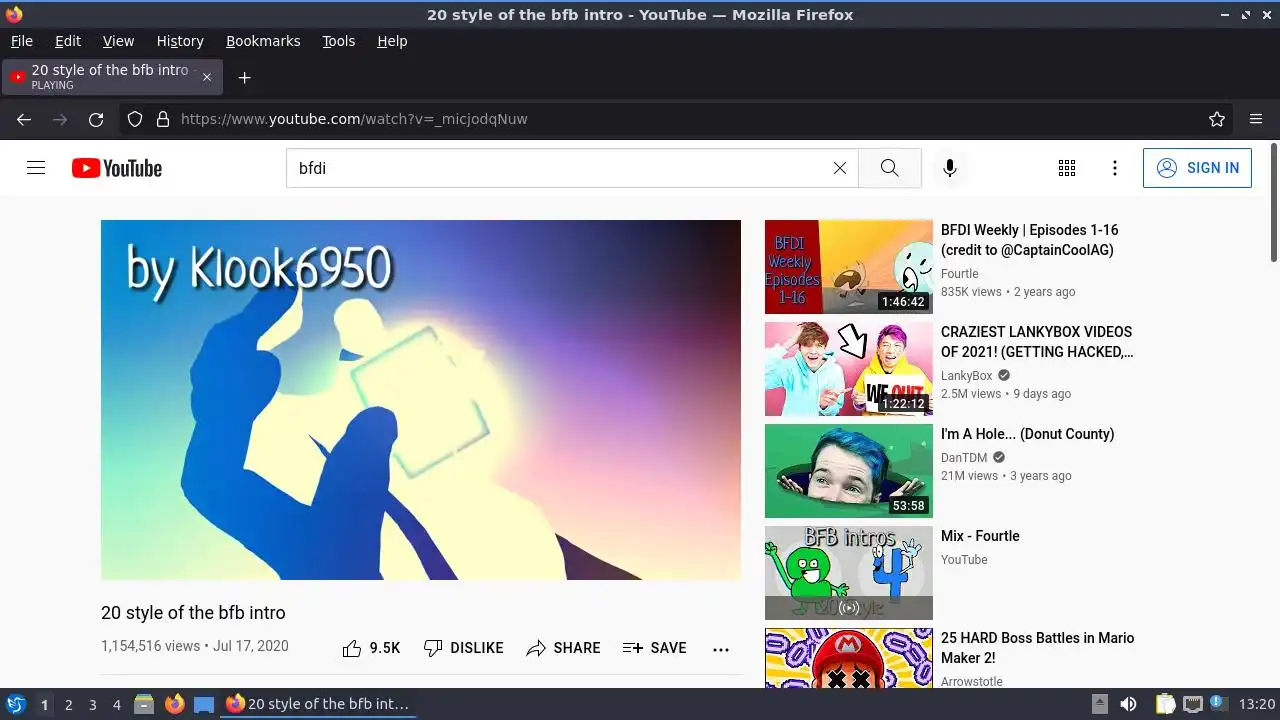Open system start menu in taskbar

[16, 704]
